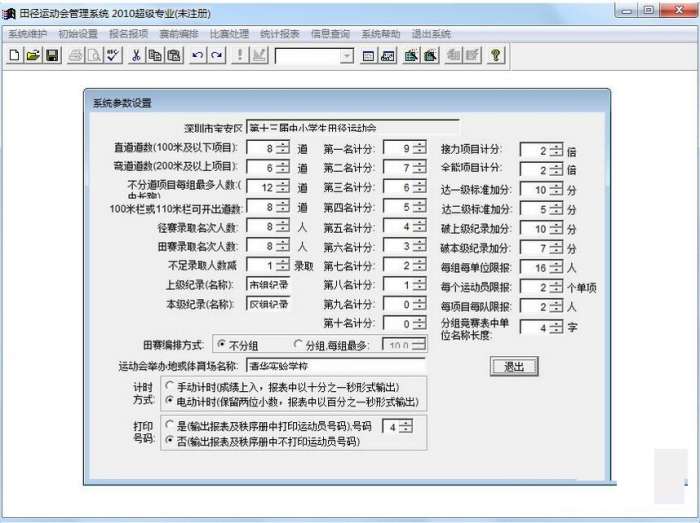Click the Print Preview toolbar icon
This screenshot has width=700, height=523.
[94, 55]
